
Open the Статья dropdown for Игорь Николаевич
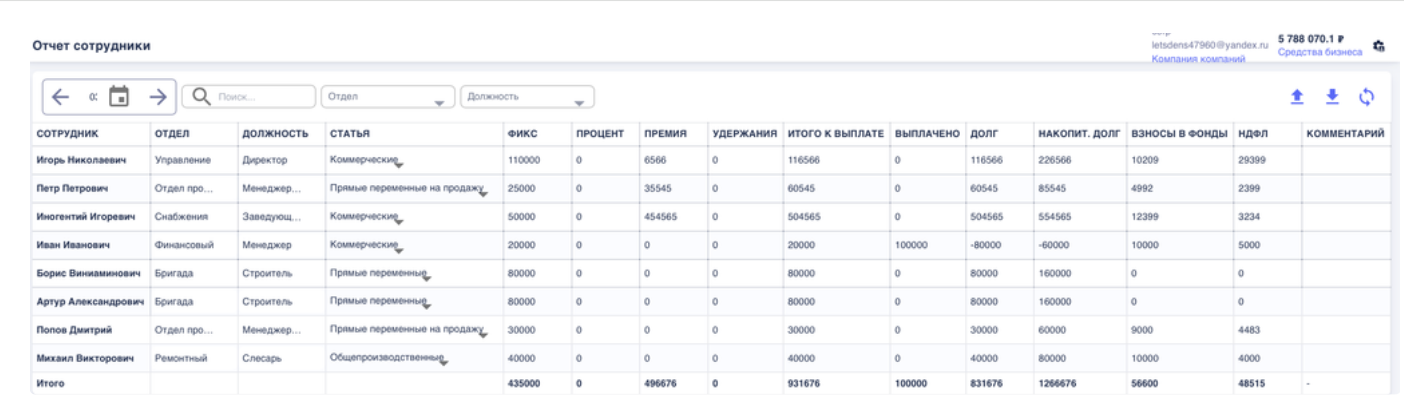tap(396, 161)
